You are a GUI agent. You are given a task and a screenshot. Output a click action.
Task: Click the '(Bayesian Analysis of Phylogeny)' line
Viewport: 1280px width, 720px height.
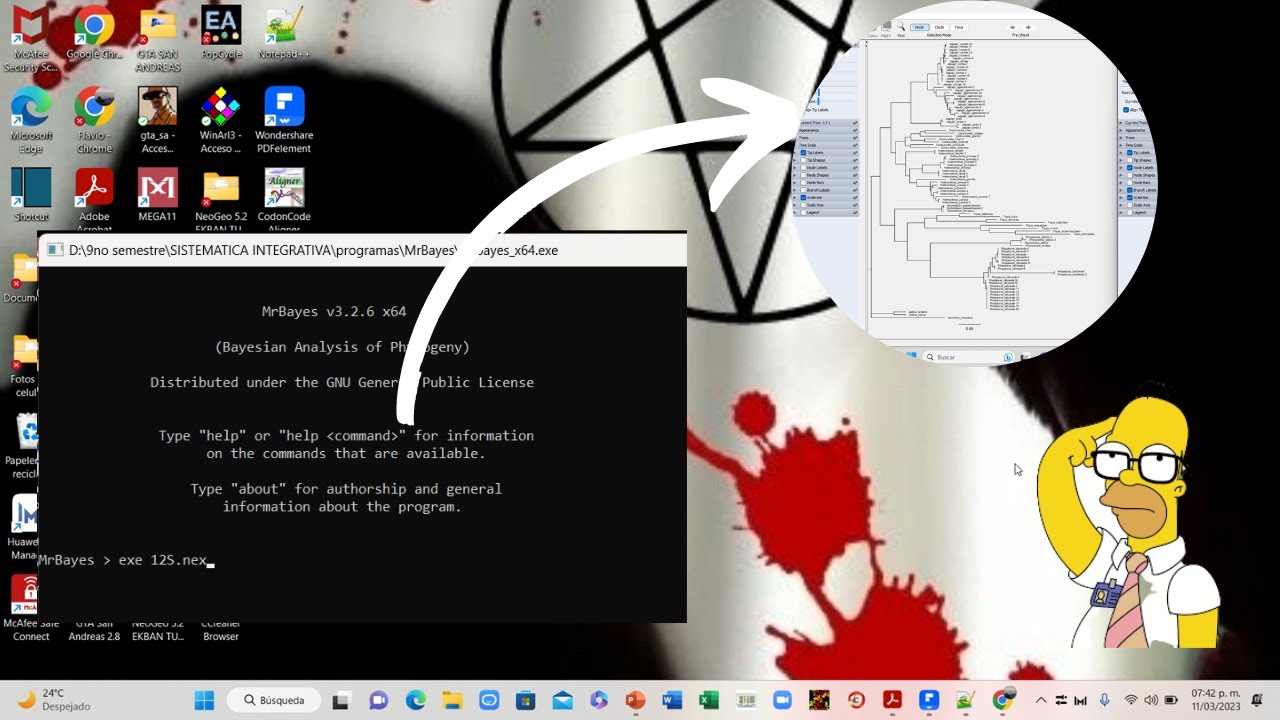coord(342,347)
